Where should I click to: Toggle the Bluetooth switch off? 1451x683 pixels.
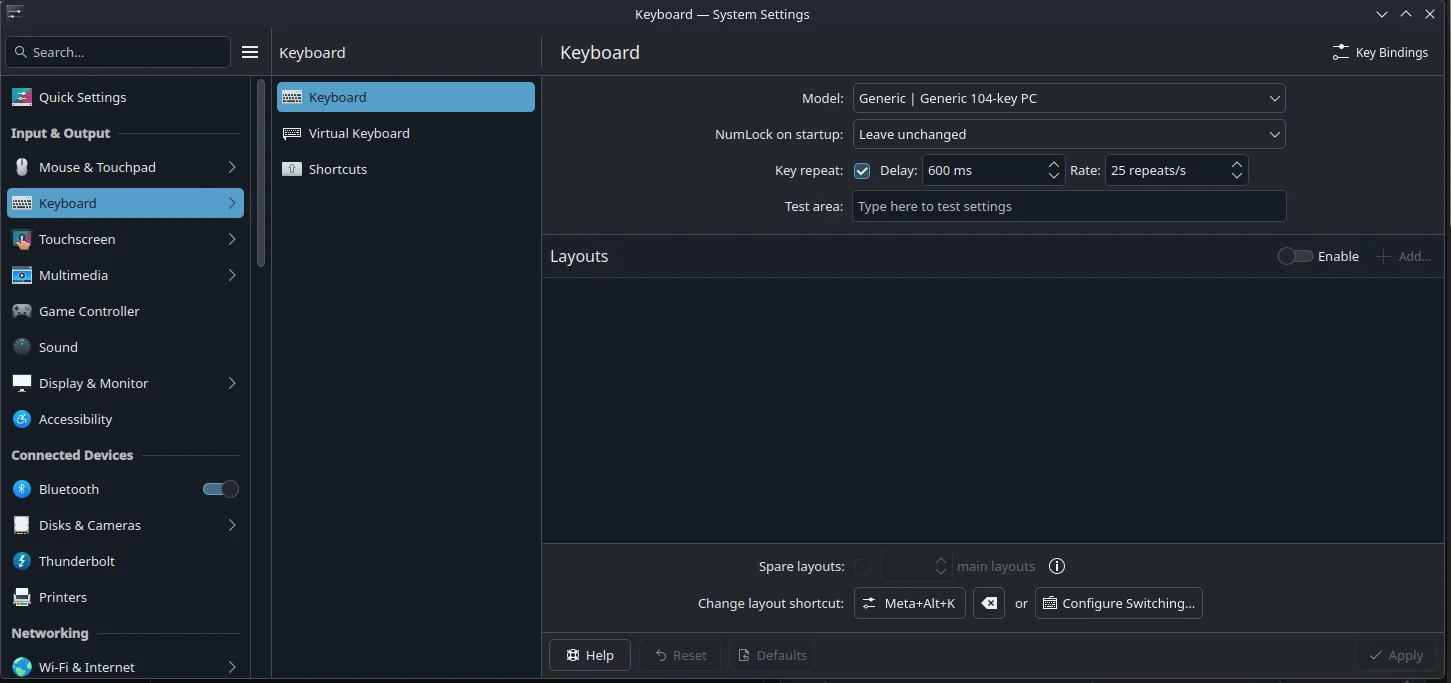[220, 489]
